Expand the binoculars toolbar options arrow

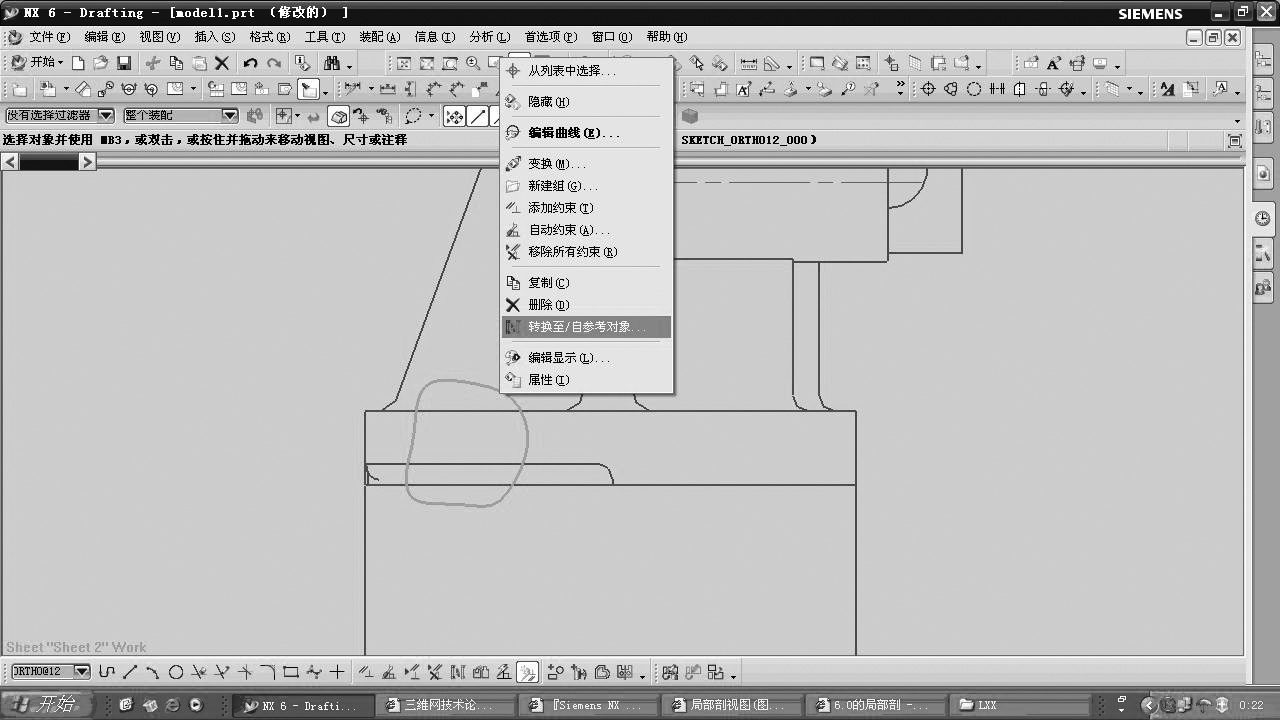point(349,66)
